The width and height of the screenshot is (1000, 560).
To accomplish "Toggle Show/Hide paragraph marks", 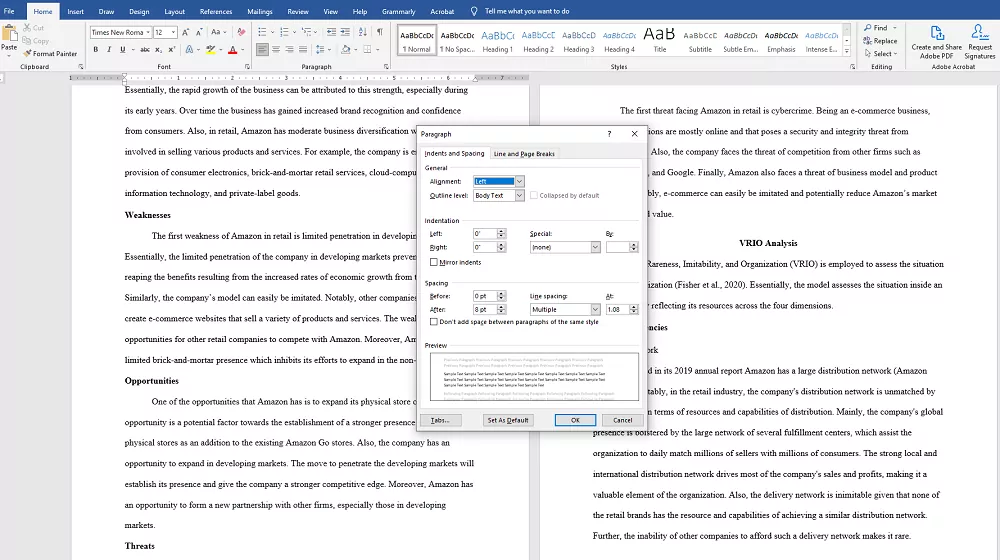I will coord(379,32).
